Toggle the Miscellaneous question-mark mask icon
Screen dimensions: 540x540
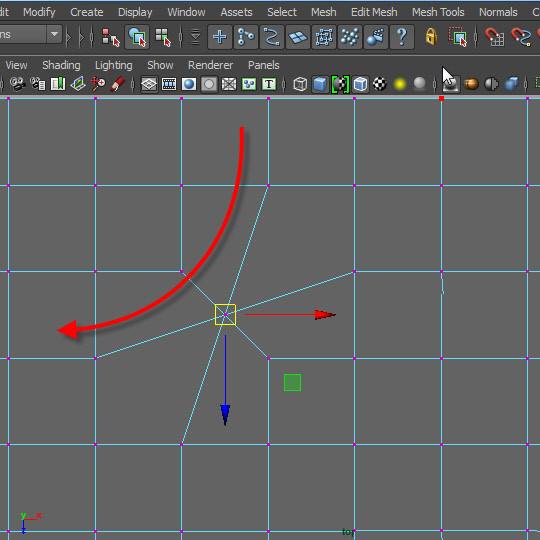pyautogui.click(x=402, y=37)
